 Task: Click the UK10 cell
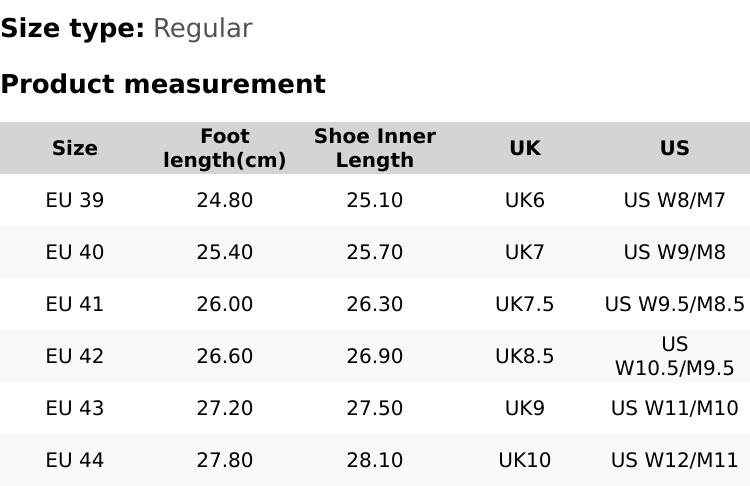[525, 460]
